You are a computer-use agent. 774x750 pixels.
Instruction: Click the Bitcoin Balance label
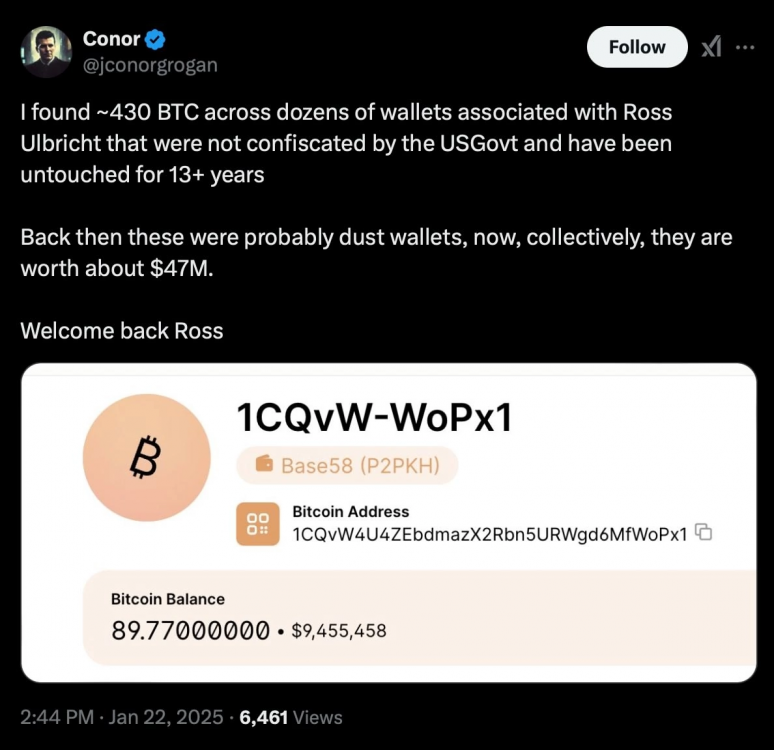click(x=167, y=599)
